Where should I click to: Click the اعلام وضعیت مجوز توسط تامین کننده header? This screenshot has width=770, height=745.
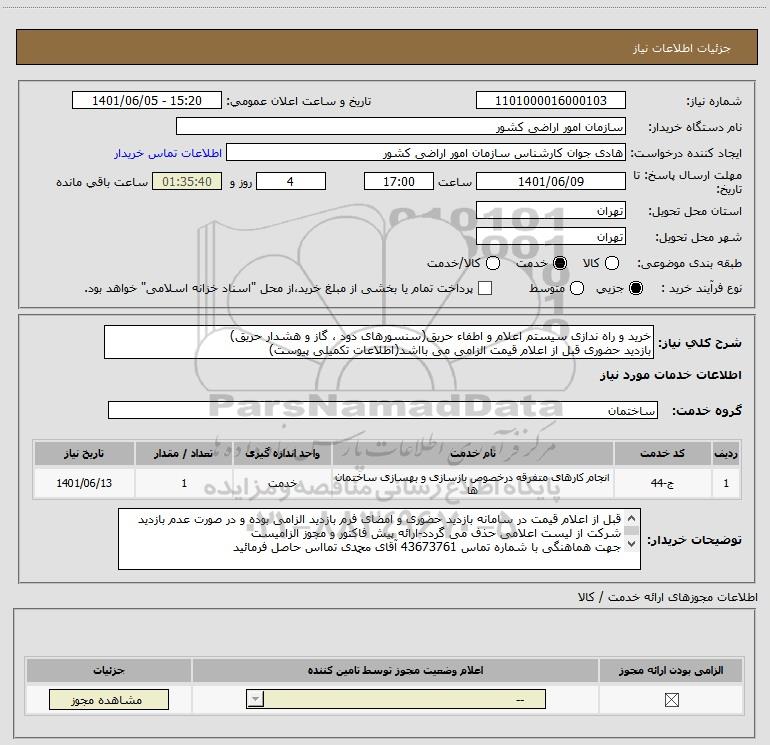point(395,670)
